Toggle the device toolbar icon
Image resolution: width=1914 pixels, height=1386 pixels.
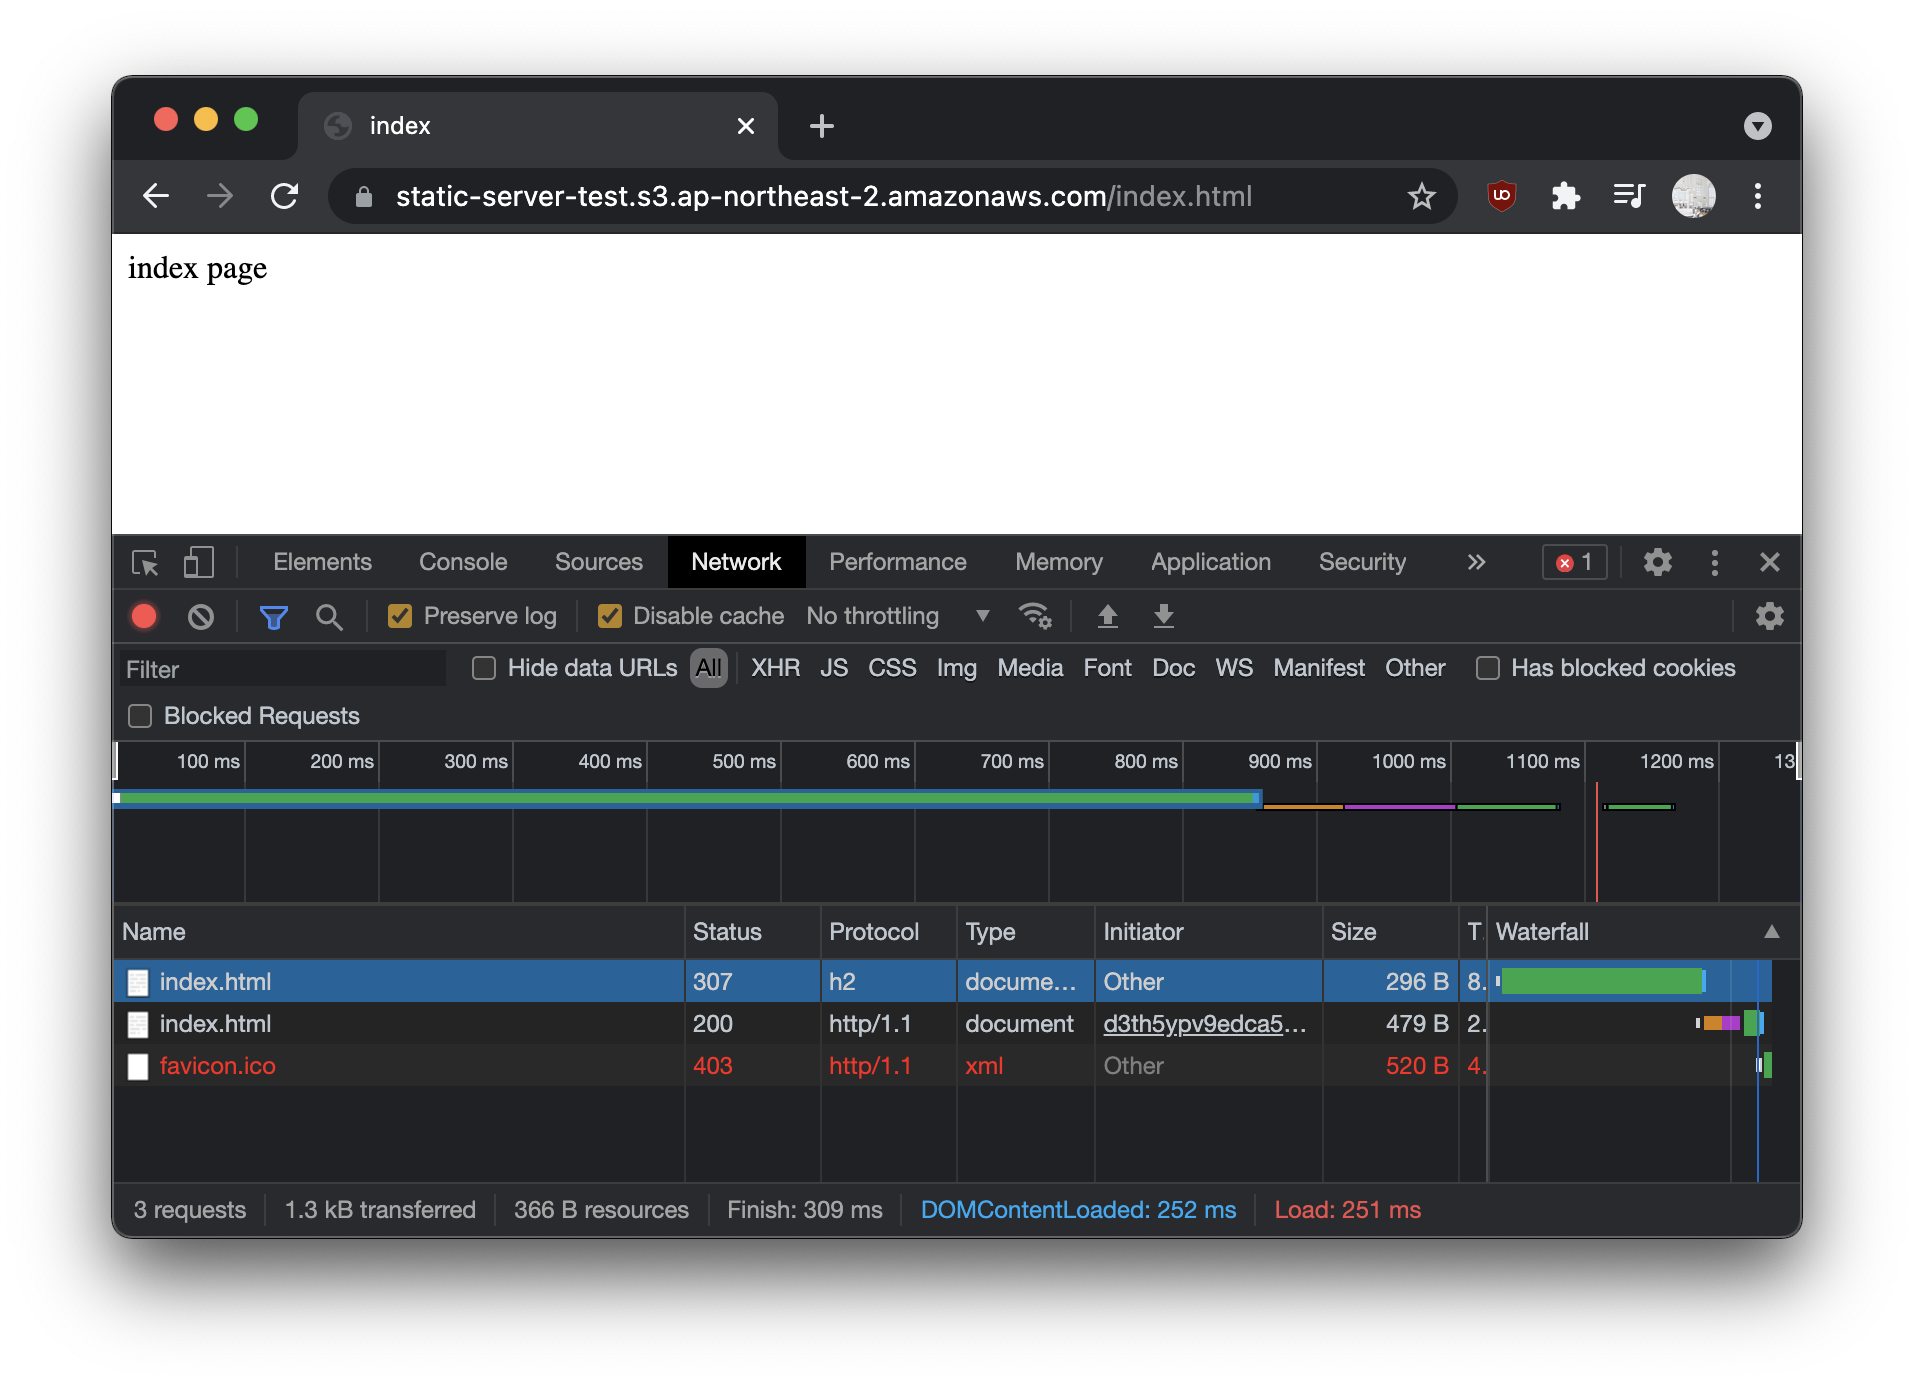point(198,562)
